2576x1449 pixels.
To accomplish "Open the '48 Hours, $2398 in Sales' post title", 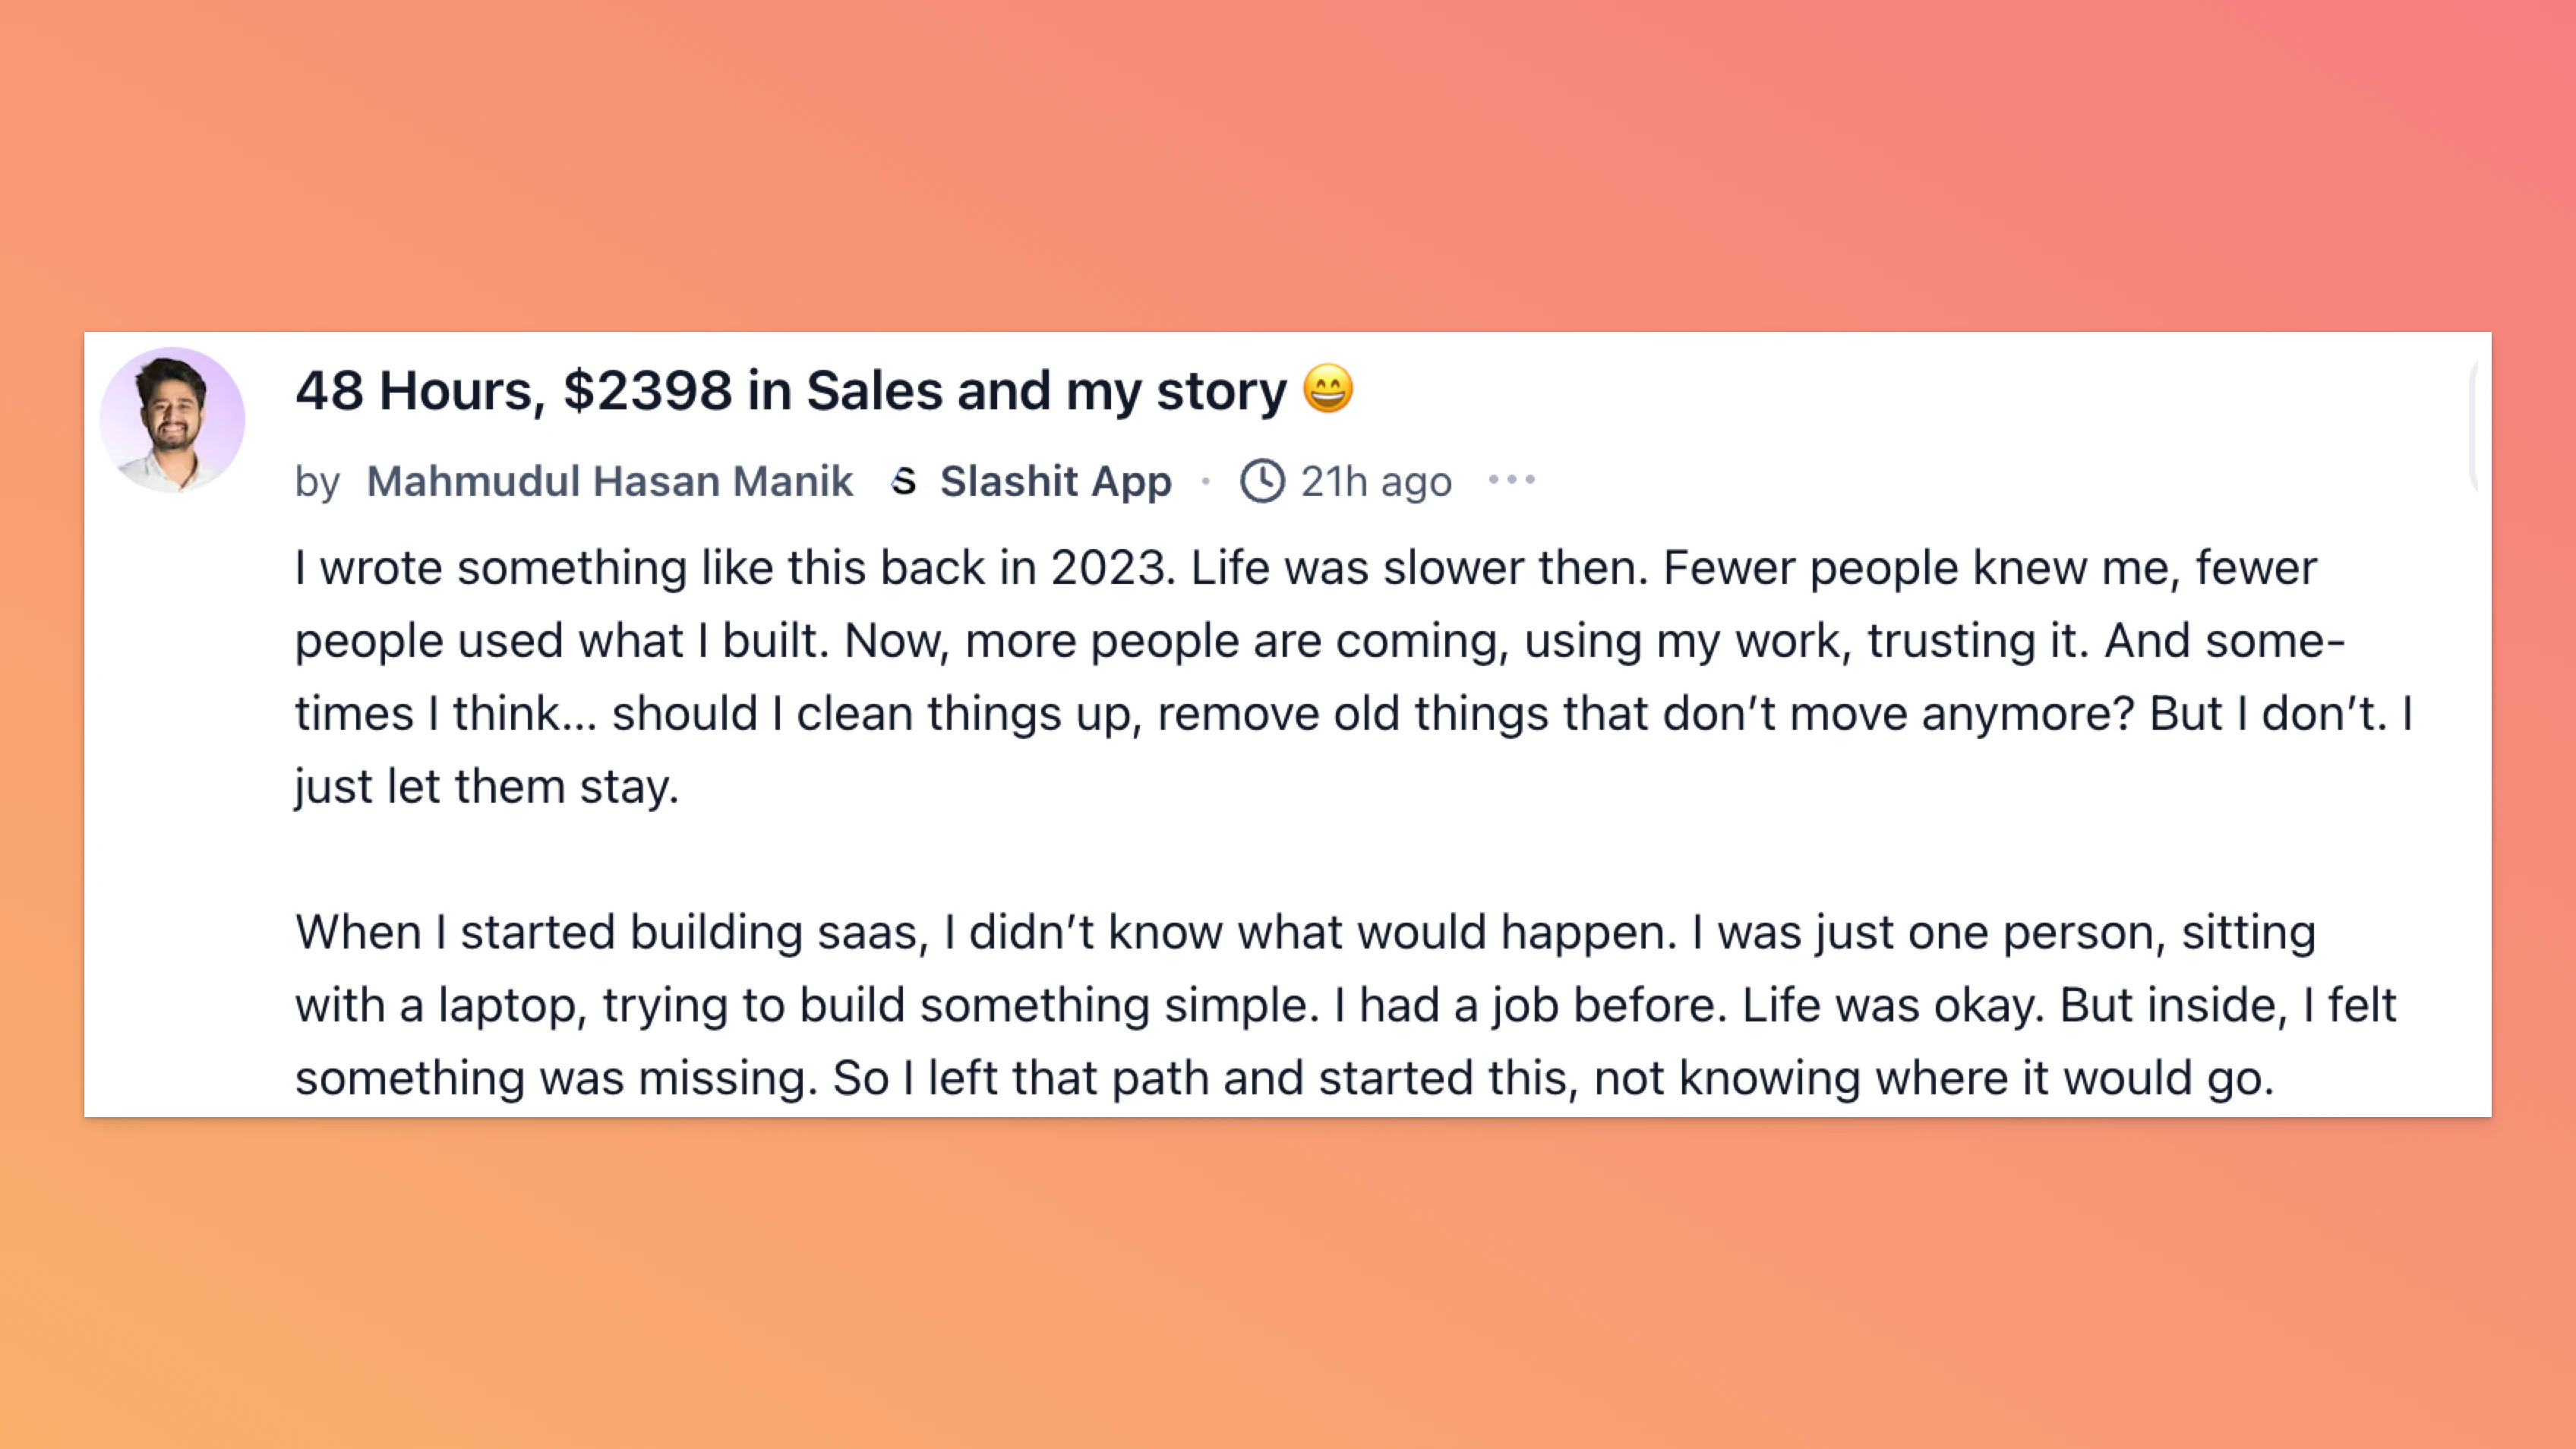I will pos(790,390).
